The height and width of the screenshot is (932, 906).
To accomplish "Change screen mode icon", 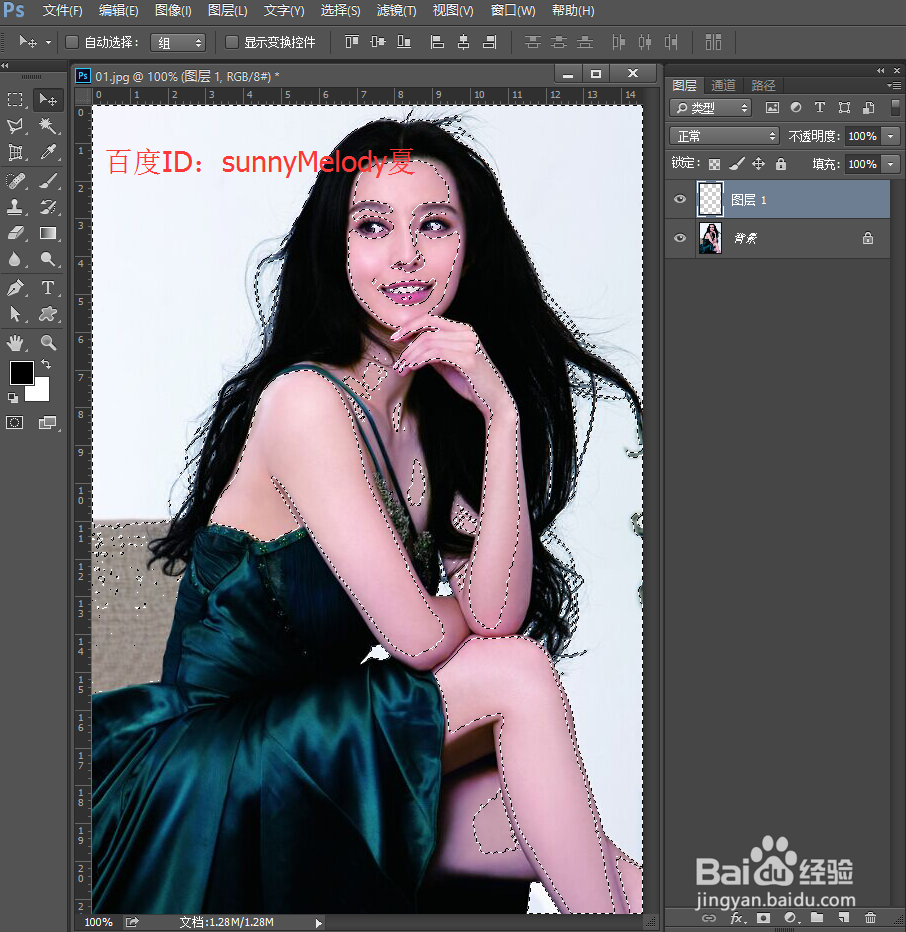I will [x=48, y=423].
